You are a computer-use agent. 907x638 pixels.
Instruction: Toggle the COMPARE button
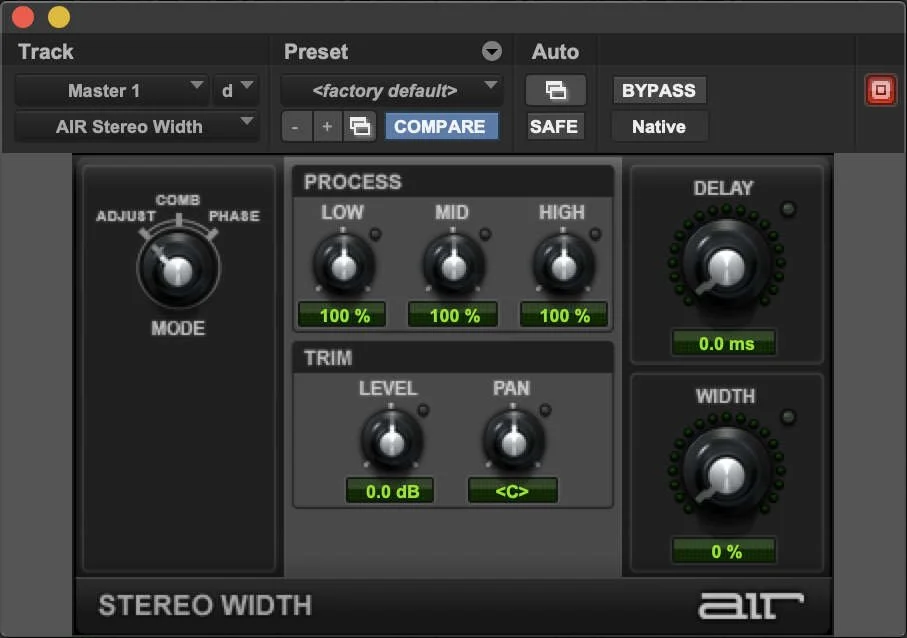point(441,126)
